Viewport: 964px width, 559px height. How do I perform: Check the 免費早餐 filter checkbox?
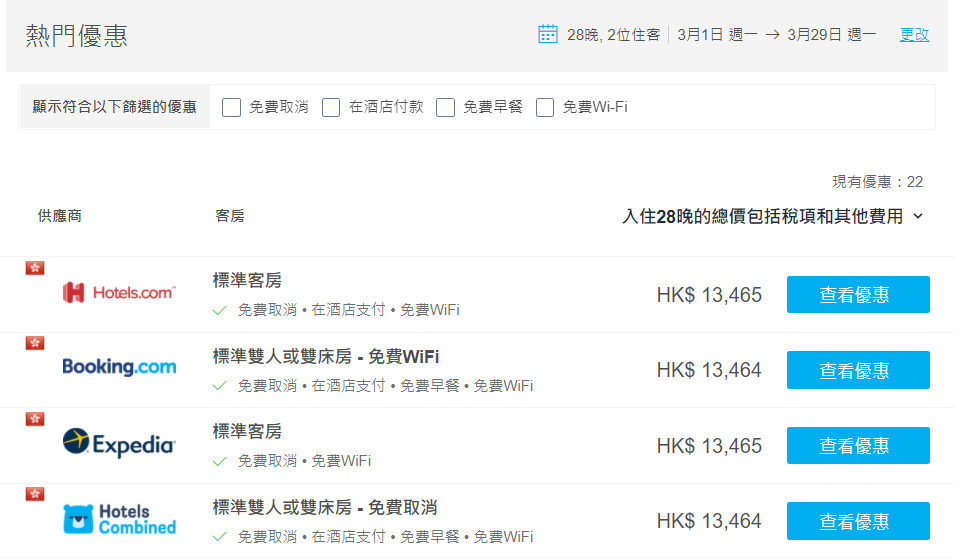coord(445,107)
